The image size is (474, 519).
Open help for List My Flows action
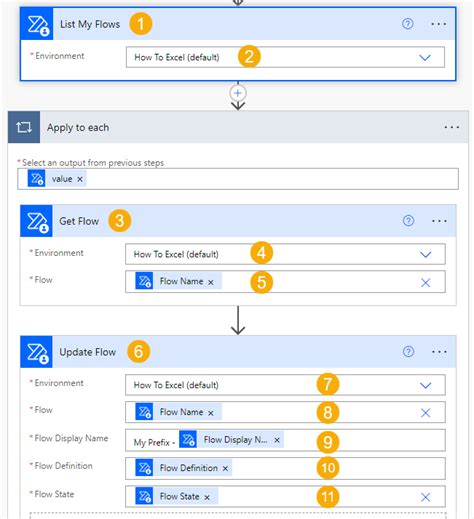click(x=407, y=24)
